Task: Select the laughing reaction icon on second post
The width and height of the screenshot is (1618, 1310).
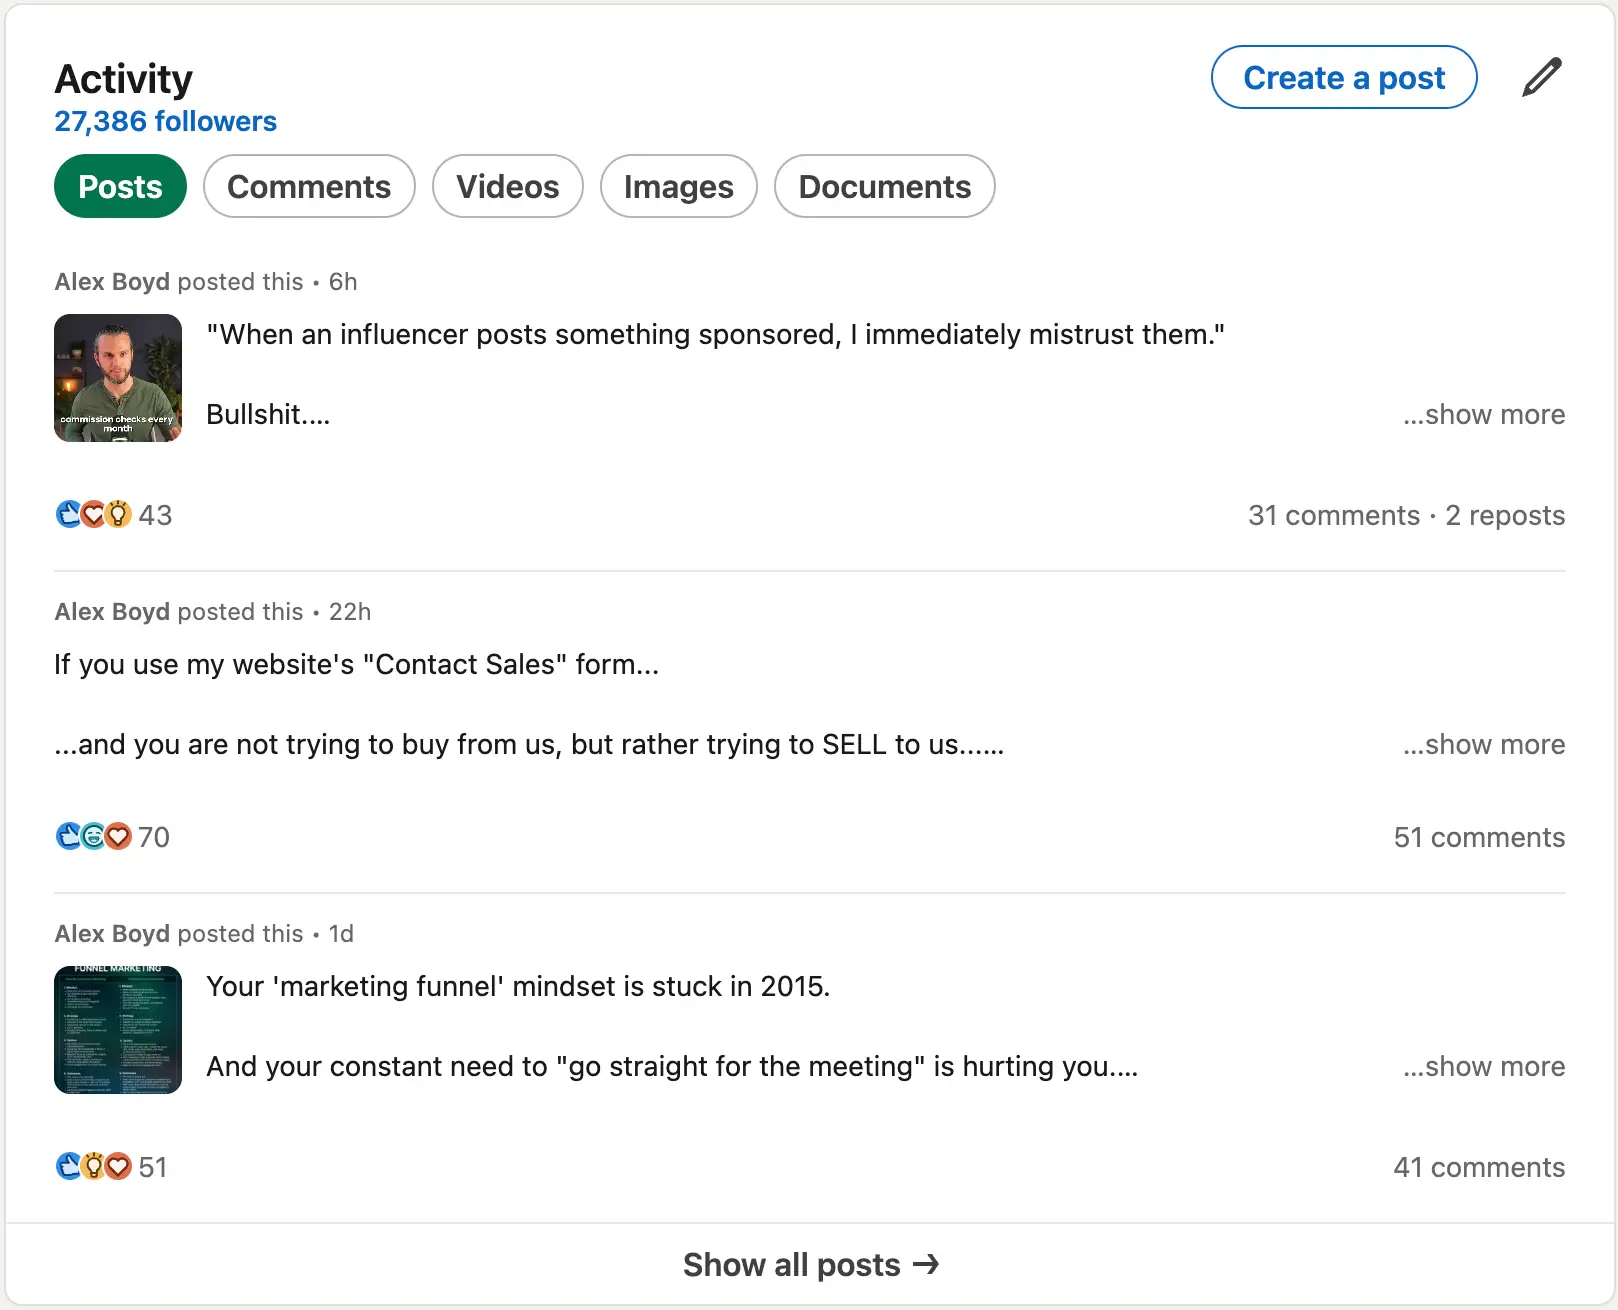Action: coord(93,837)
